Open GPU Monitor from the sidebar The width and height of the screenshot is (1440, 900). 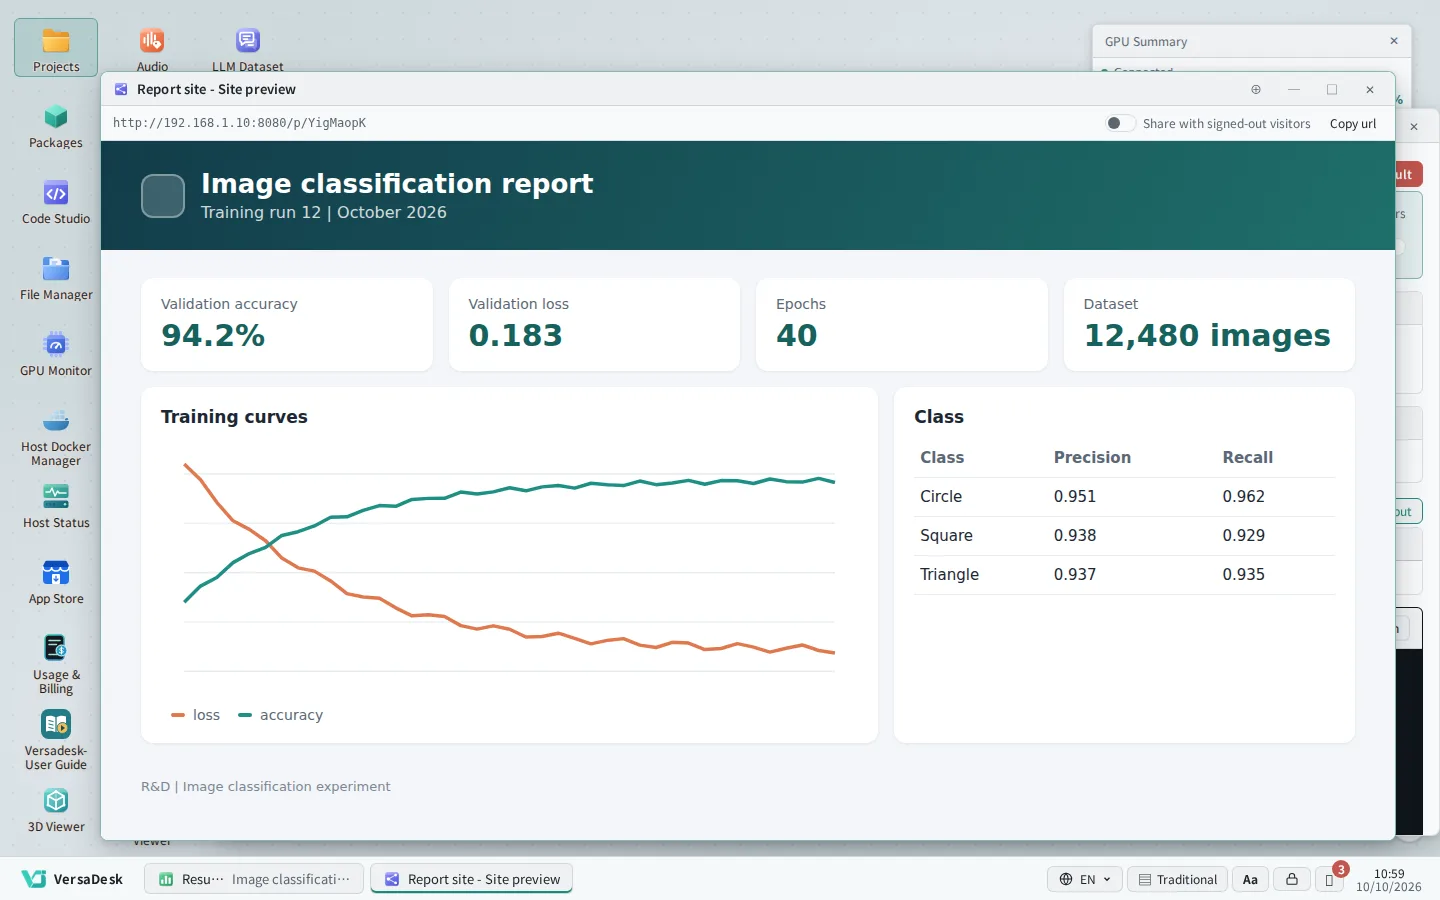coord(56,354)
